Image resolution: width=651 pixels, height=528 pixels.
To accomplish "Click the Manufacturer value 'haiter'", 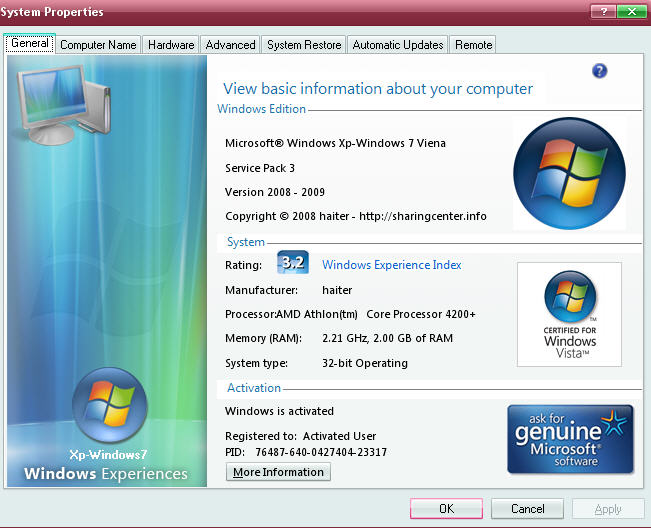I will [x=337, y=290].
